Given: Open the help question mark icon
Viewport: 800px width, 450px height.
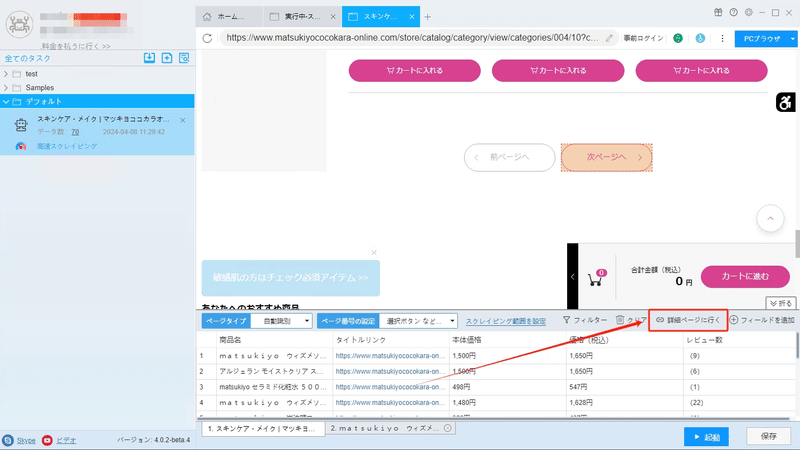Looking at the screenshot, I should pos(733,13).
